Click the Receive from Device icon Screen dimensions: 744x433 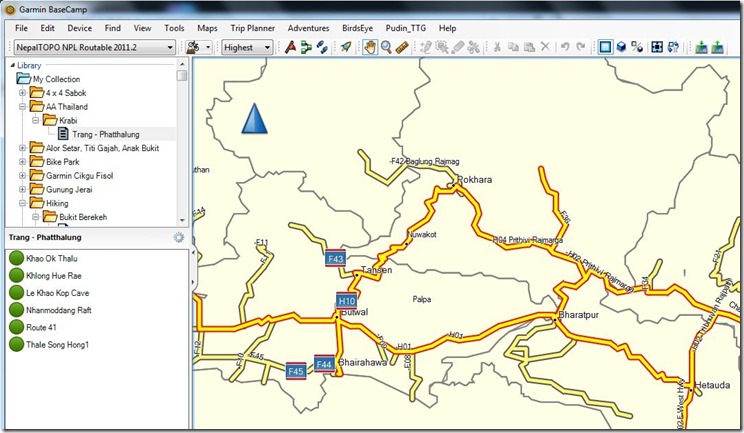click(717, 47)
